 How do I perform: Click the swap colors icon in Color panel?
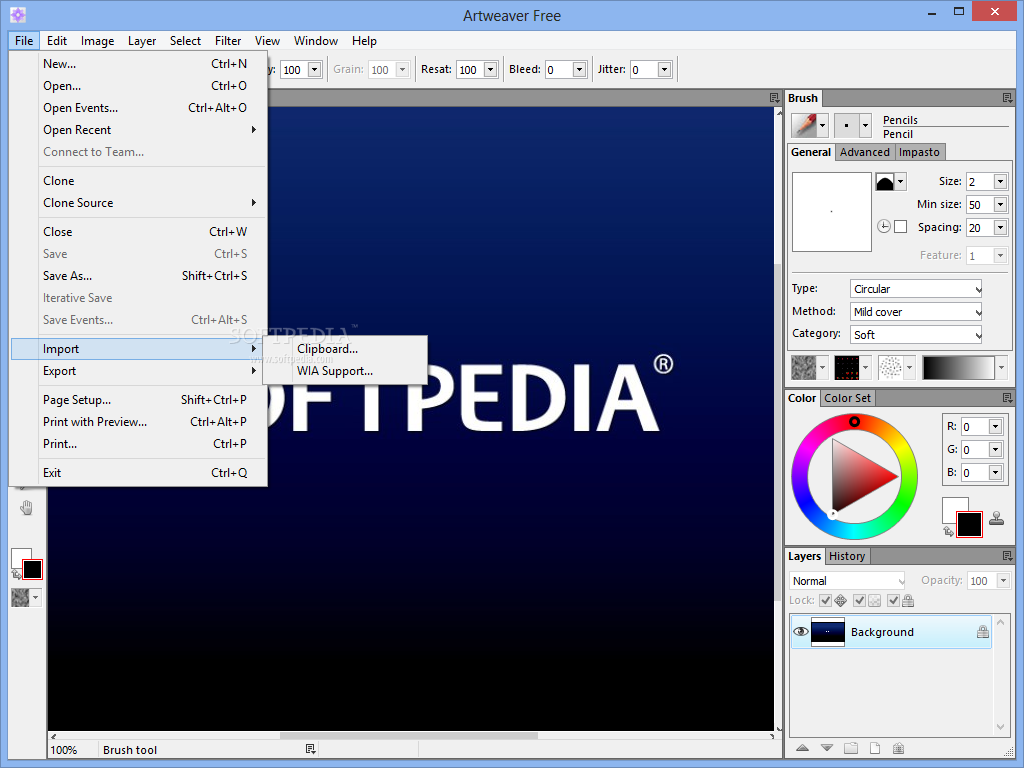(x=948, y=532)
